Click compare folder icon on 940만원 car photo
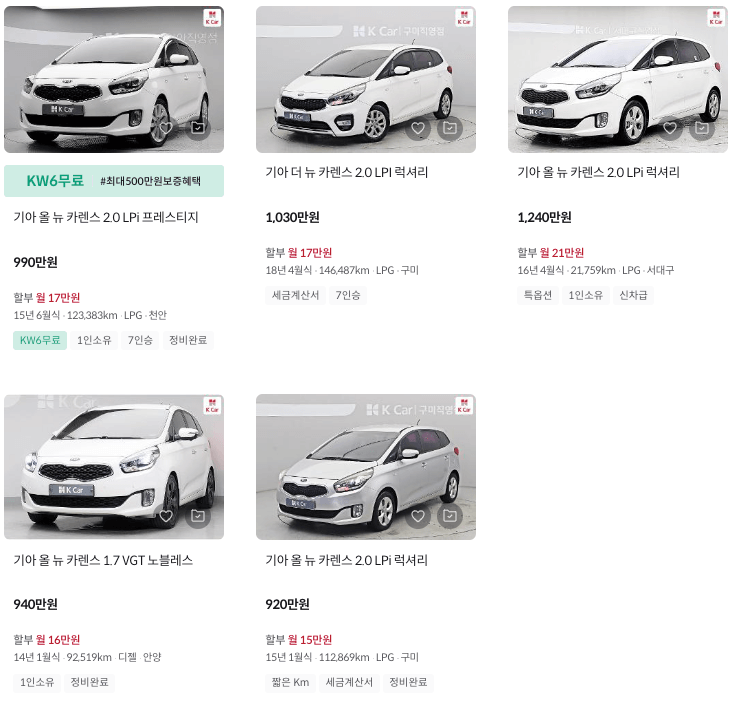Image resolution: width=732 pixels, height=702 pixels. click(198, 515)
